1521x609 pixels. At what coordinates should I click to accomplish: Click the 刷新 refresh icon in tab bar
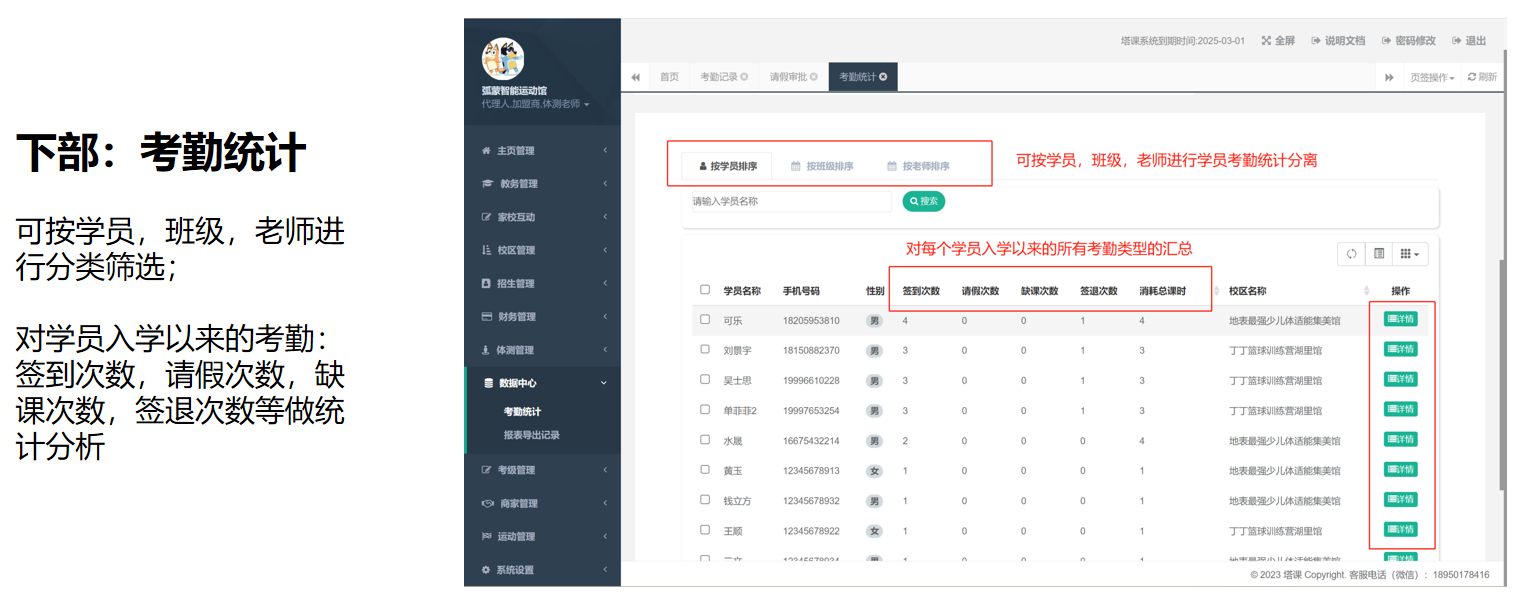point(1481,77)
